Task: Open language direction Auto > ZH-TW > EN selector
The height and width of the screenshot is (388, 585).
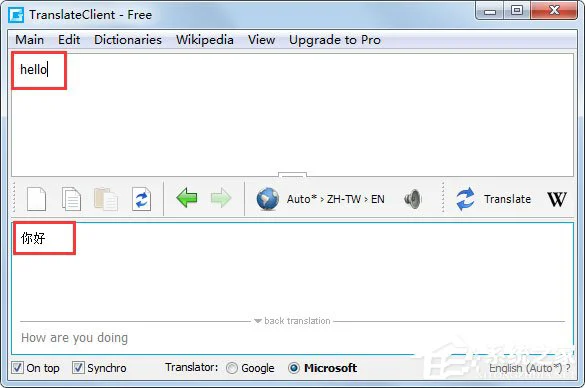Action: tap(335, 199)
